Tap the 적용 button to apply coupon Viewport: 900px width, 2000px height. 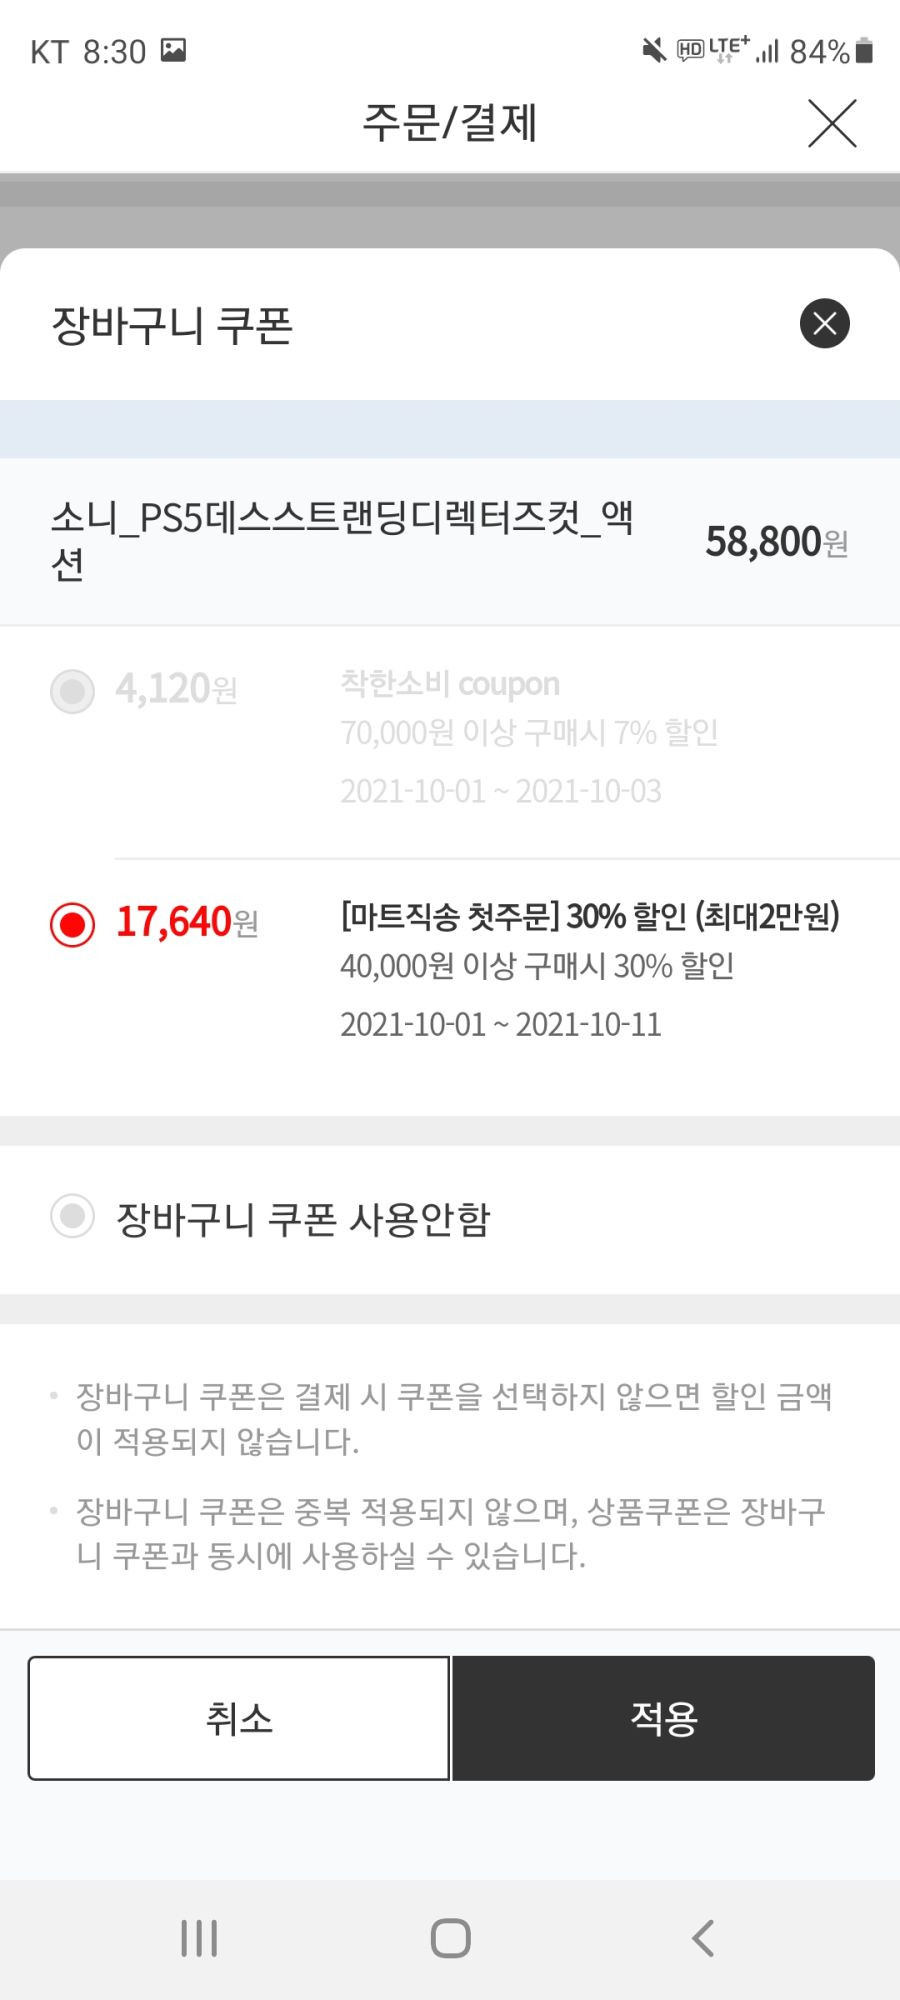point(664,1718)
